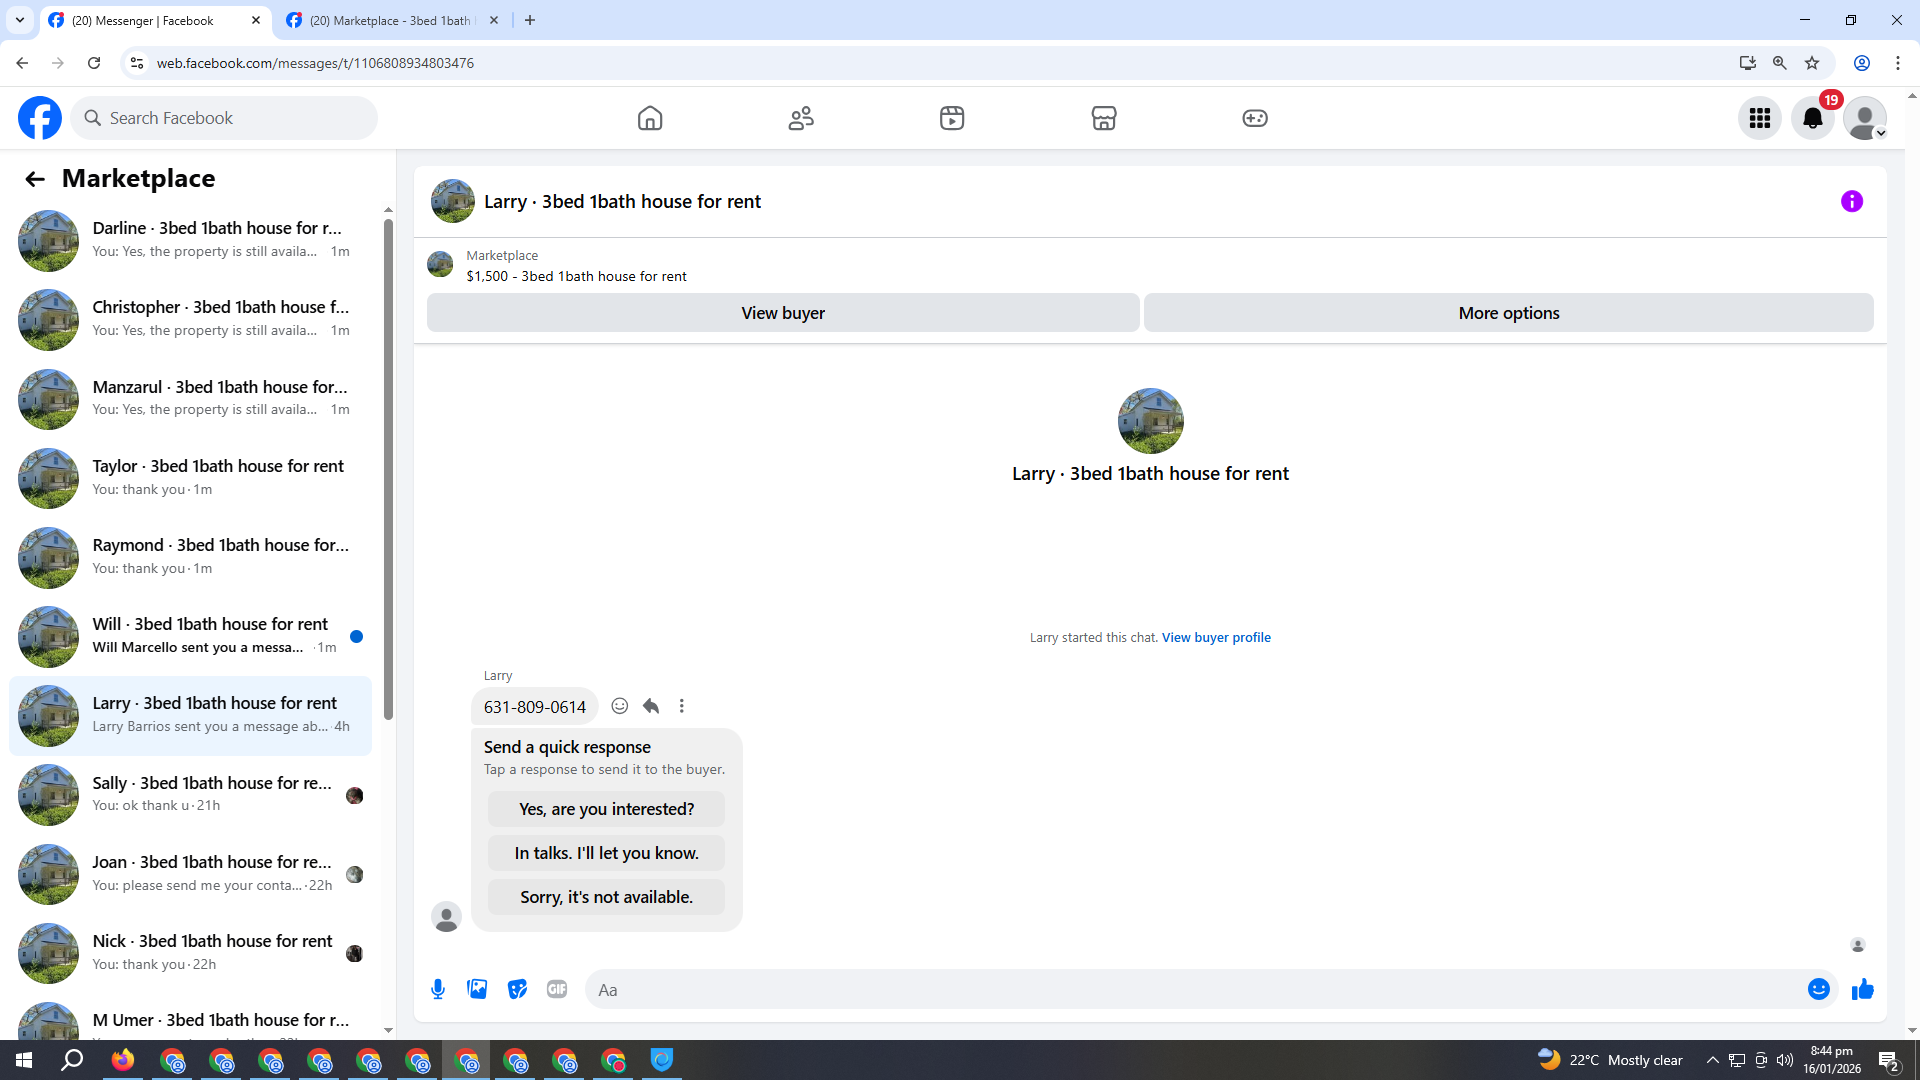Choose a sticker icon in composer
The width and height of the screenshot is (1920, 1080).
[x=517, y=990]
